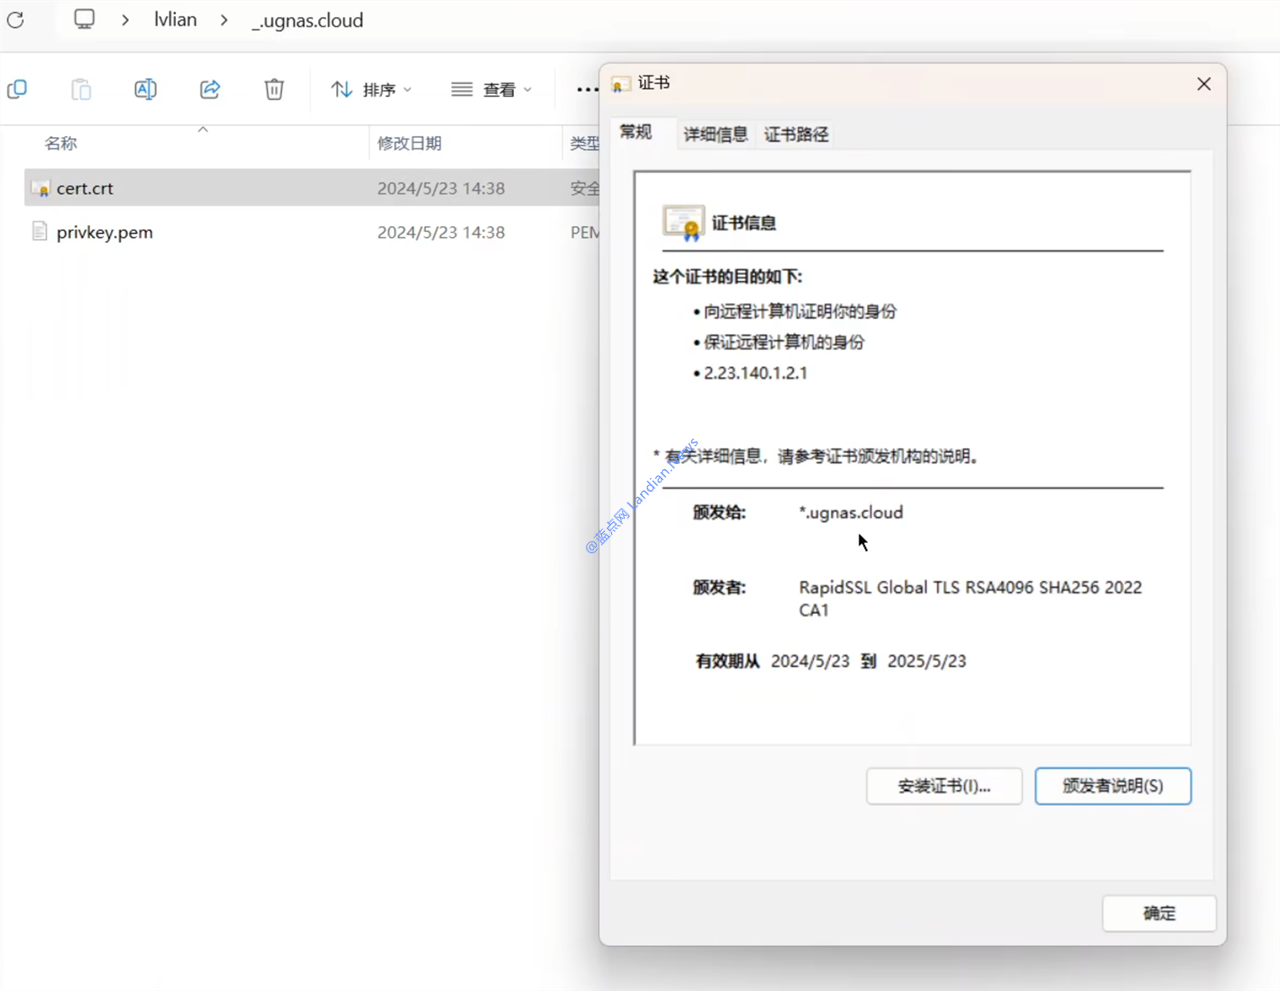
Task: Click the *.ugnas.cloud issued-to value
Action: pyautogui.click(x=851, y=512)
